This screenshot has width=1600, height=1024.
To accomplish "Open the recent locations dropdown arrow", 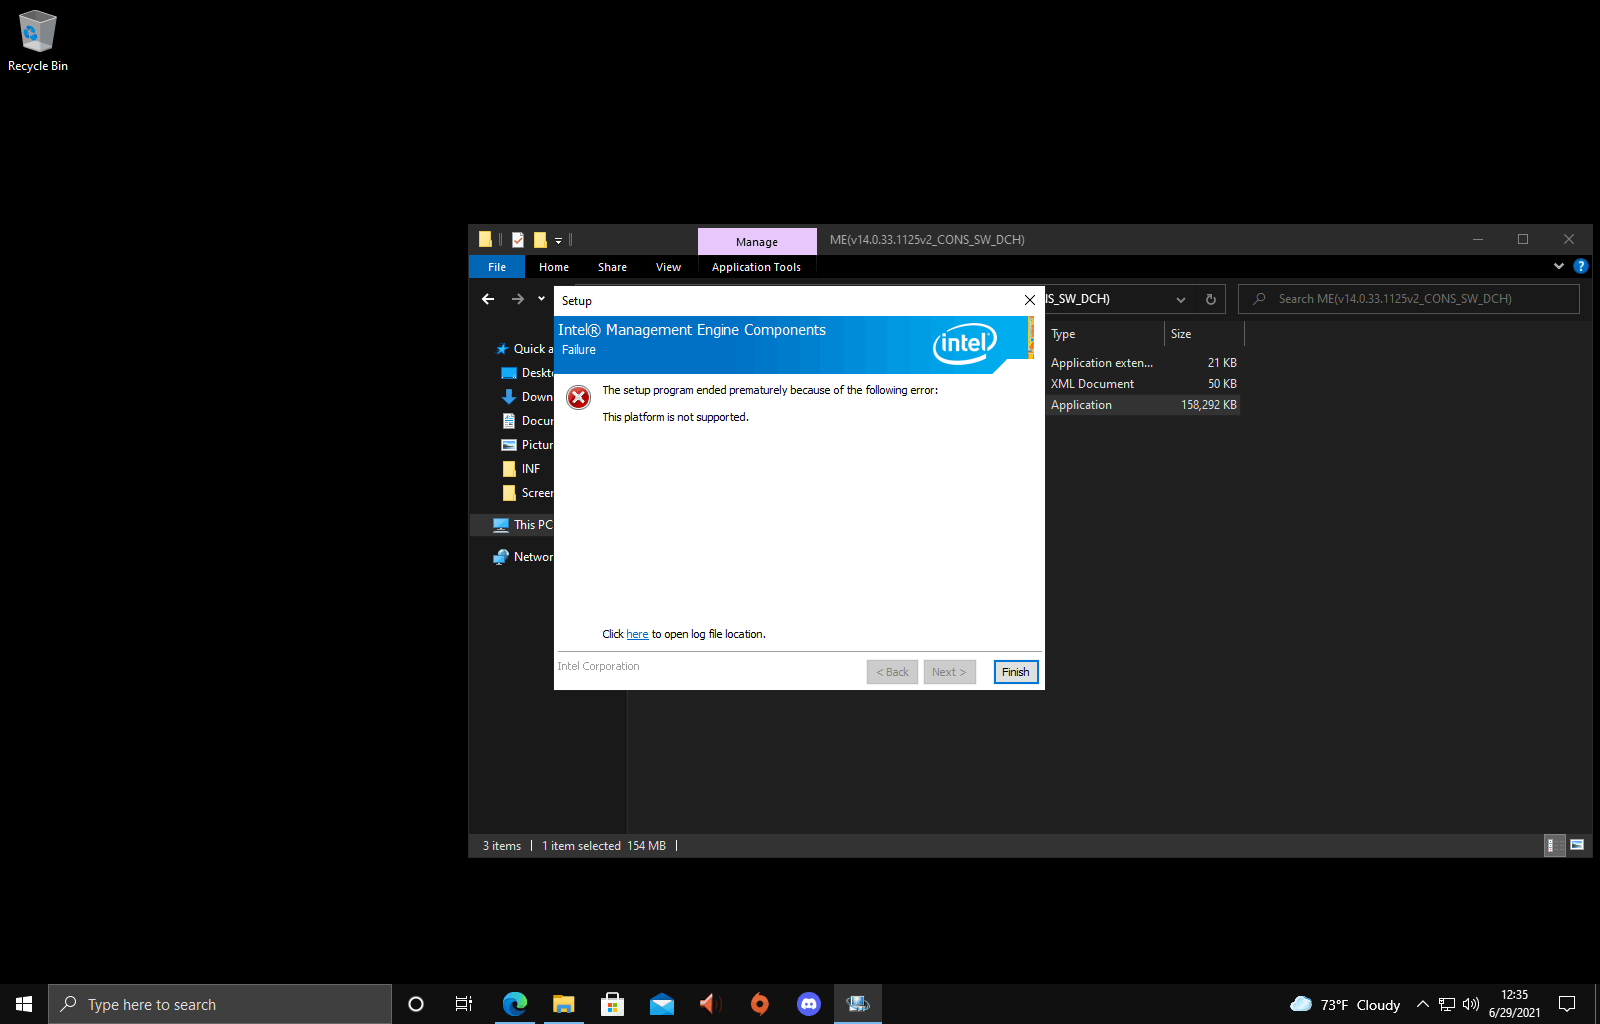I will click(x=541, y=299).
